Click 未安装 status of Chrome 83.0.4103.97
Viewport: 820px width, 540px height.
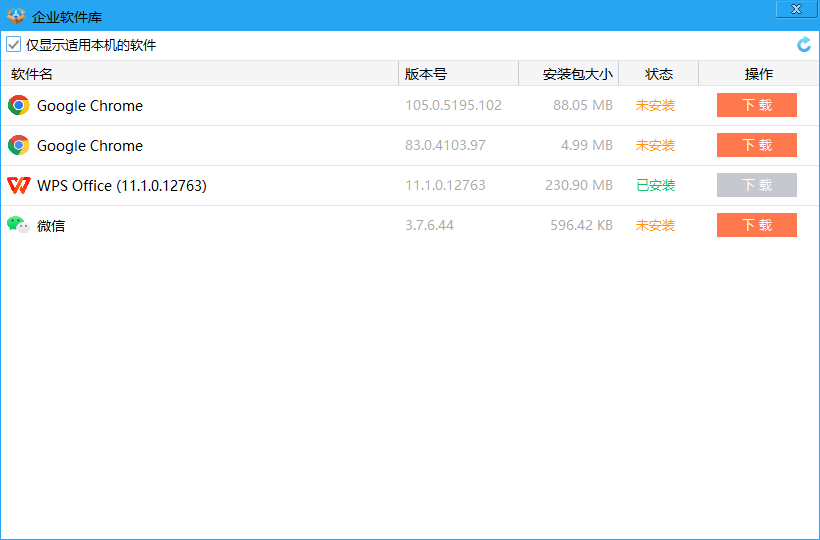pyautogui.click(x=655, y=145)
